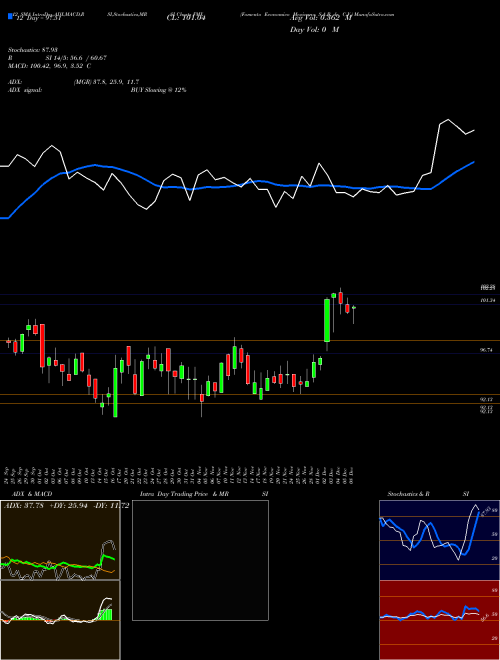The image size is (500, 660).
Task: Click the blue 12 Day SMA legend square
Action: coord(10,17)
